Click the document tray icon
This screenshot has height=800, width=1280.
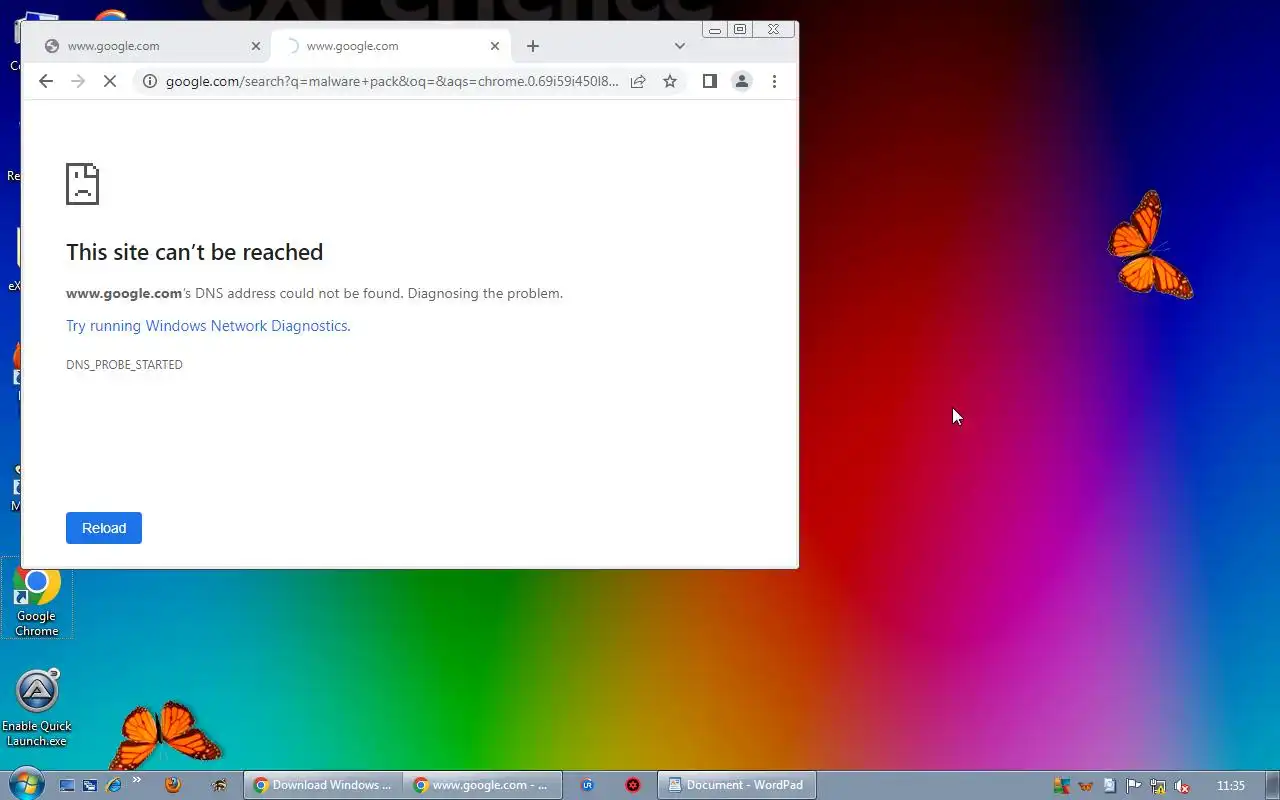[x=1109, y=786]
